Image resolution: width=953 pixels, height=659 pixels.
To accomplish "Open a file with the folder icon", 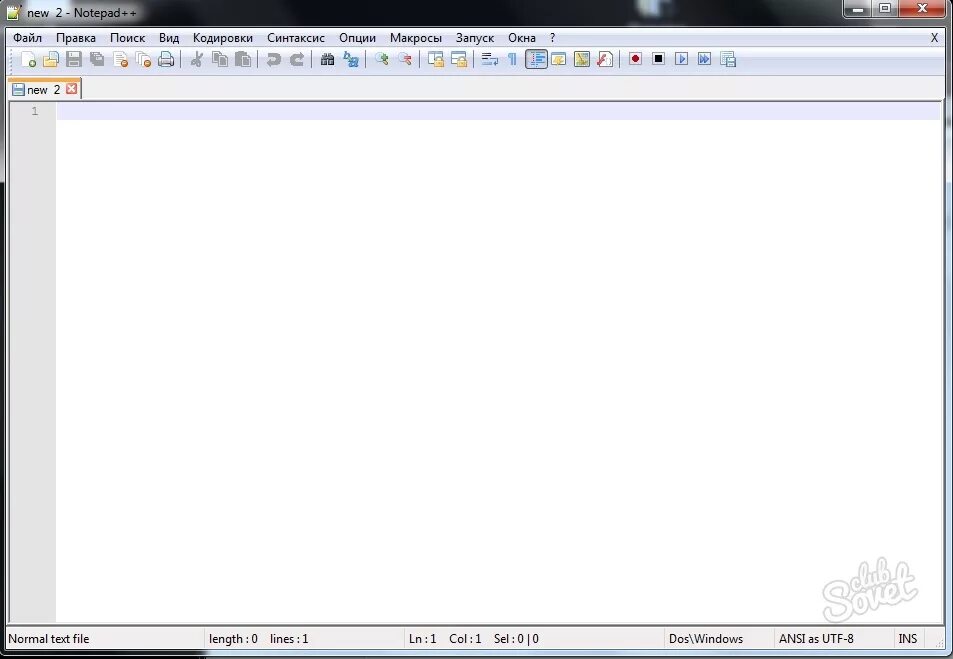I will pos(51,59).
